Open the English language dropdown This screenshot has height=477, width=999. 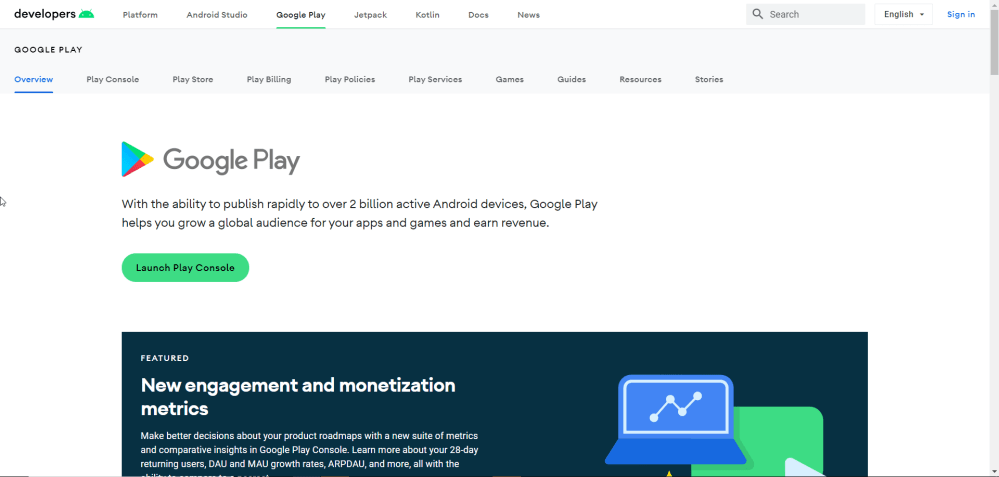[x=903, y=15]
